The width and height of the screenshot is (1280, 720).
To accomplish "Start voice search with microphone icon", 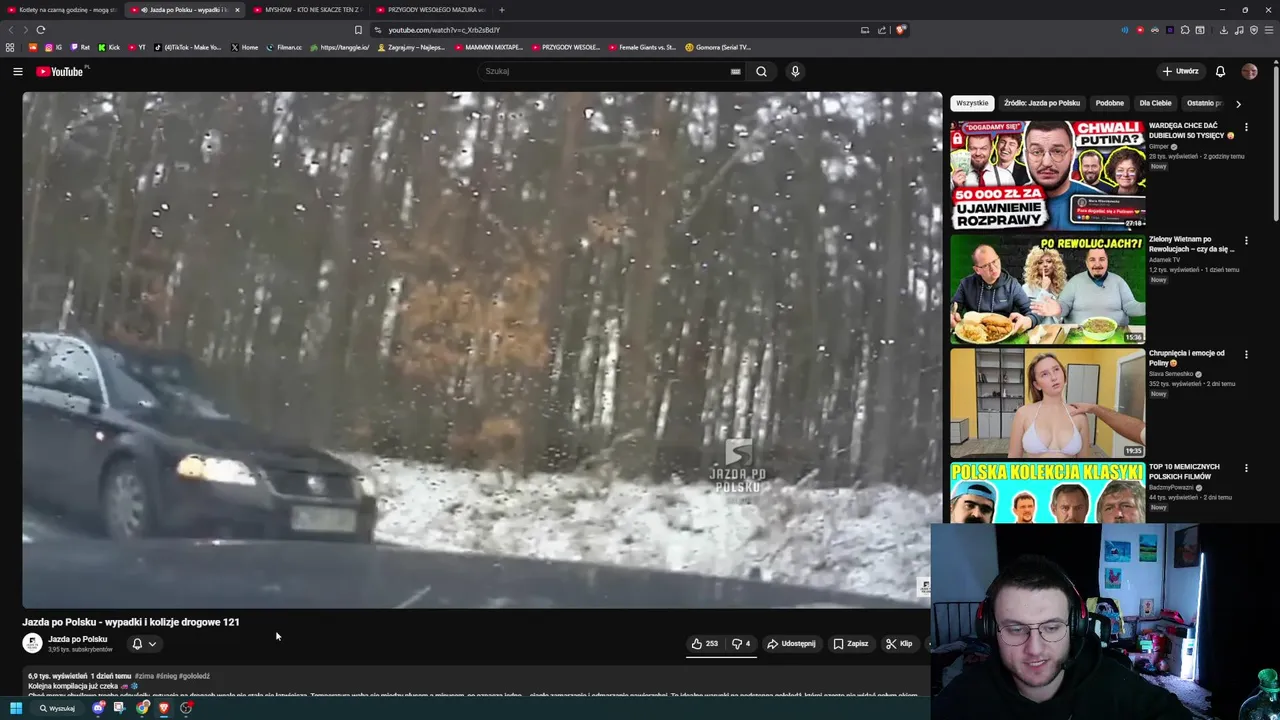I will coord(795,71).
